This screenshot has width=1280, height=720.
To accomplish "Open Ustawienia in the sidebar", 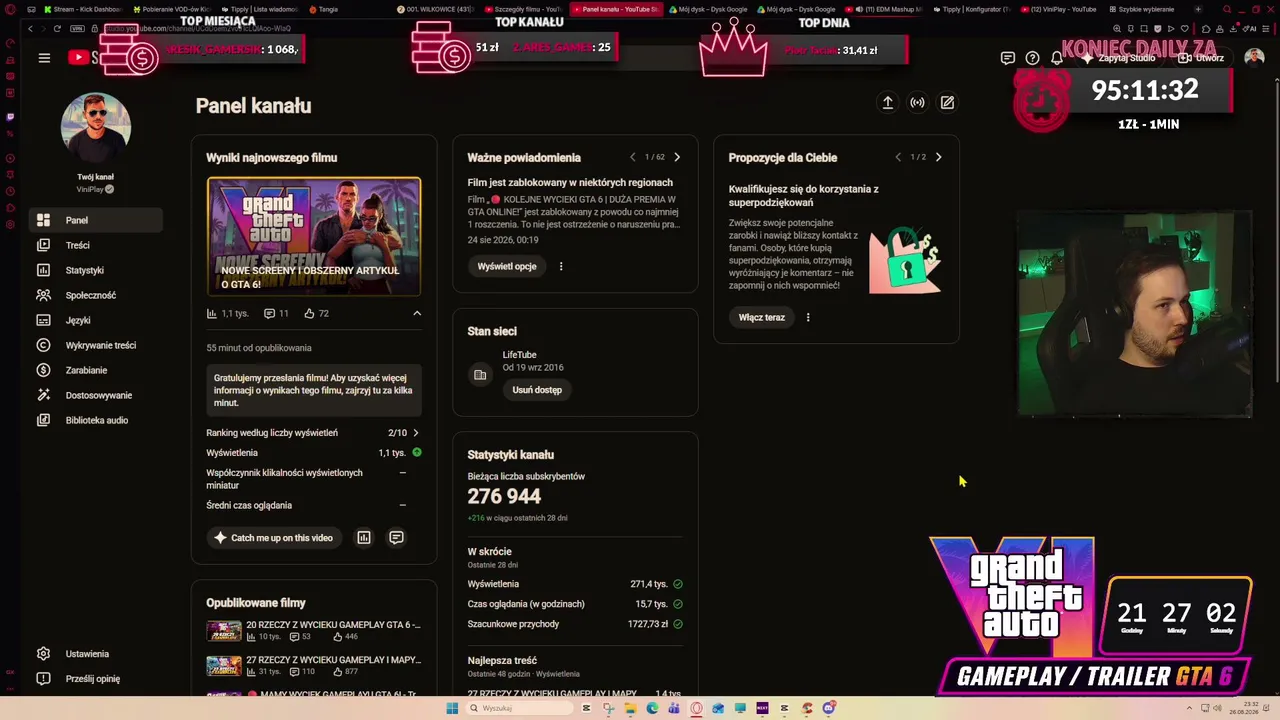I will pyautogui.click(x=97, y=654).
